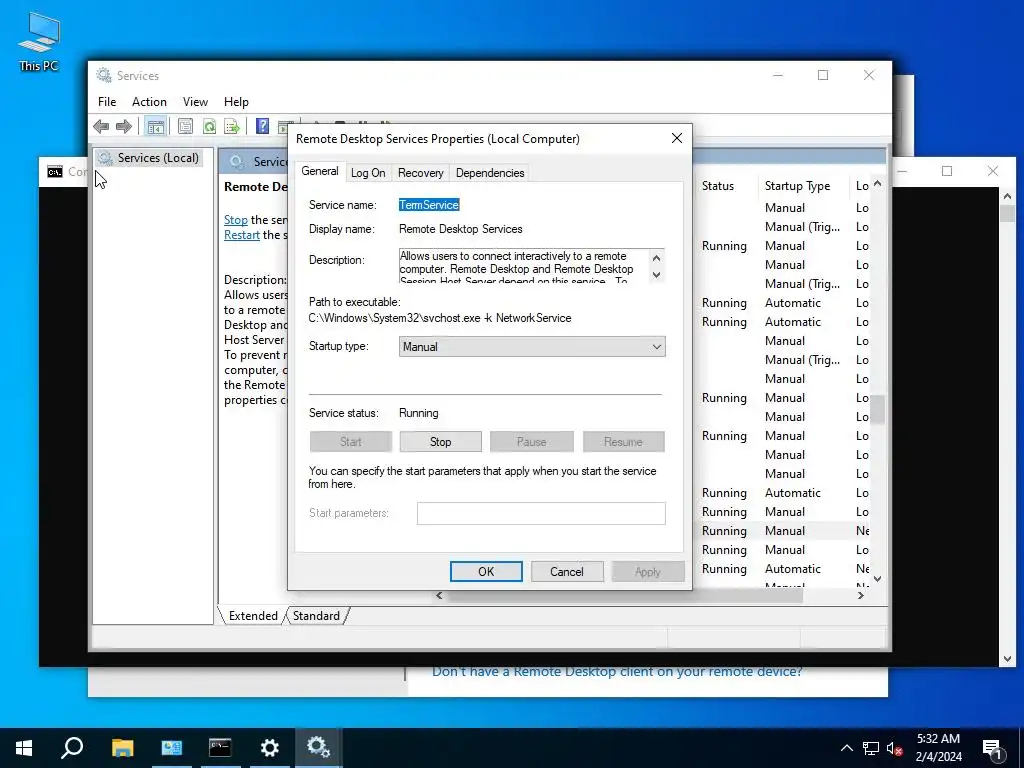Viewport: 1024px width, 768px height.
Task: Select the Standard view tab
Action: coord(316,616)
